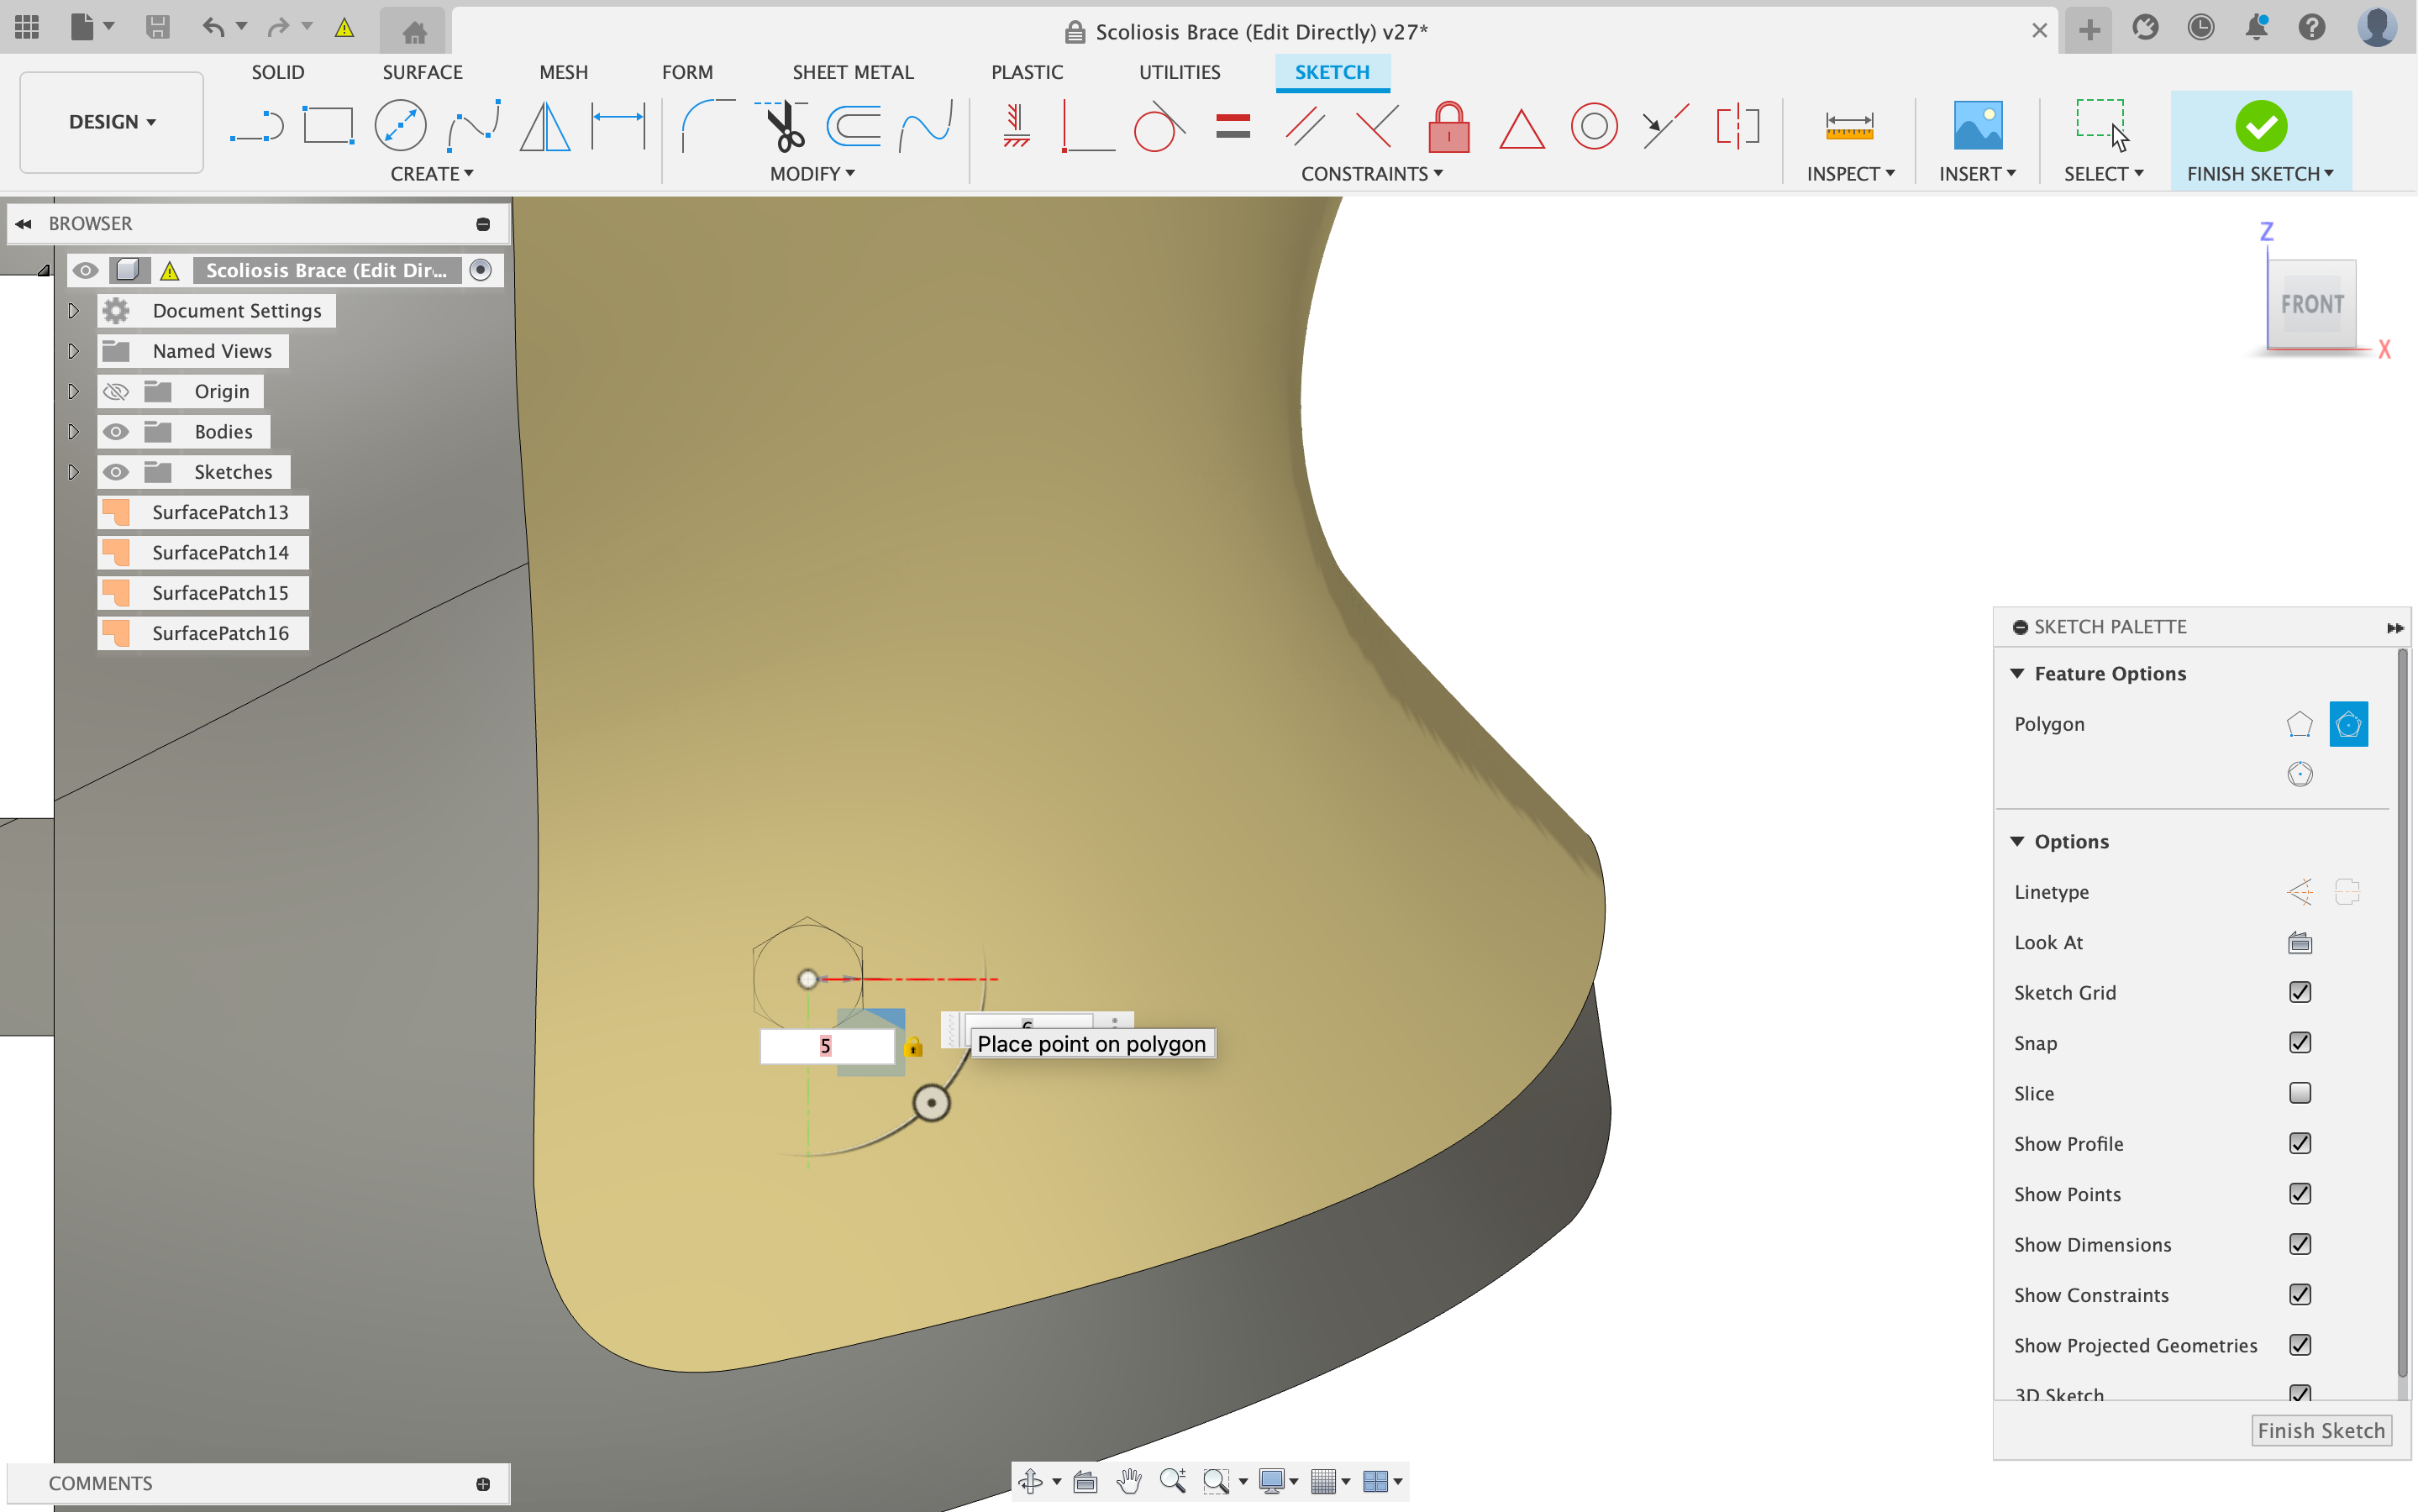Screen dimensions: 2418x1512
Task: Click the Look At icon in palette
Action: point(2299,942)
